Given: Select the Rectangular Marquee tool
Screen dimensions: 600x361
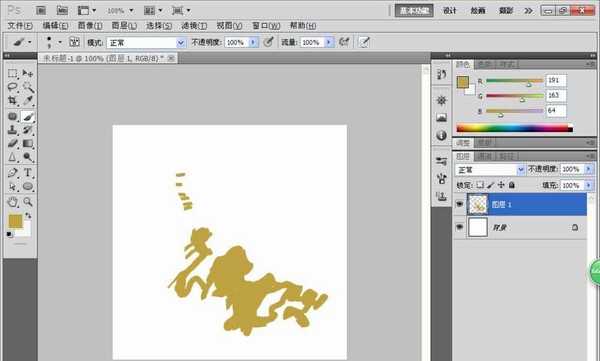Looking at the screenshot, I should pyautogui.click(x=13, y=73).
